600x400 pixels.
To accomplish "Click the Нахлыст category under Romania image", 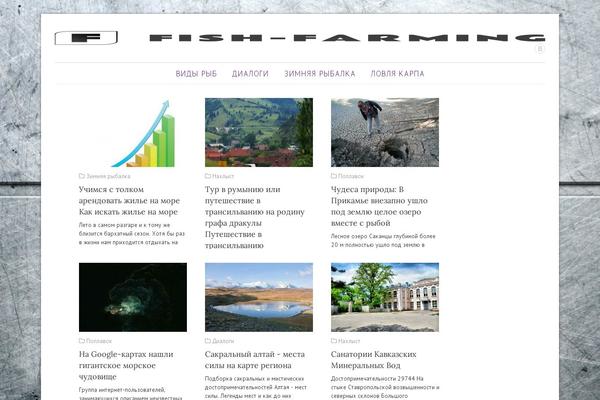I will [223, 176].
